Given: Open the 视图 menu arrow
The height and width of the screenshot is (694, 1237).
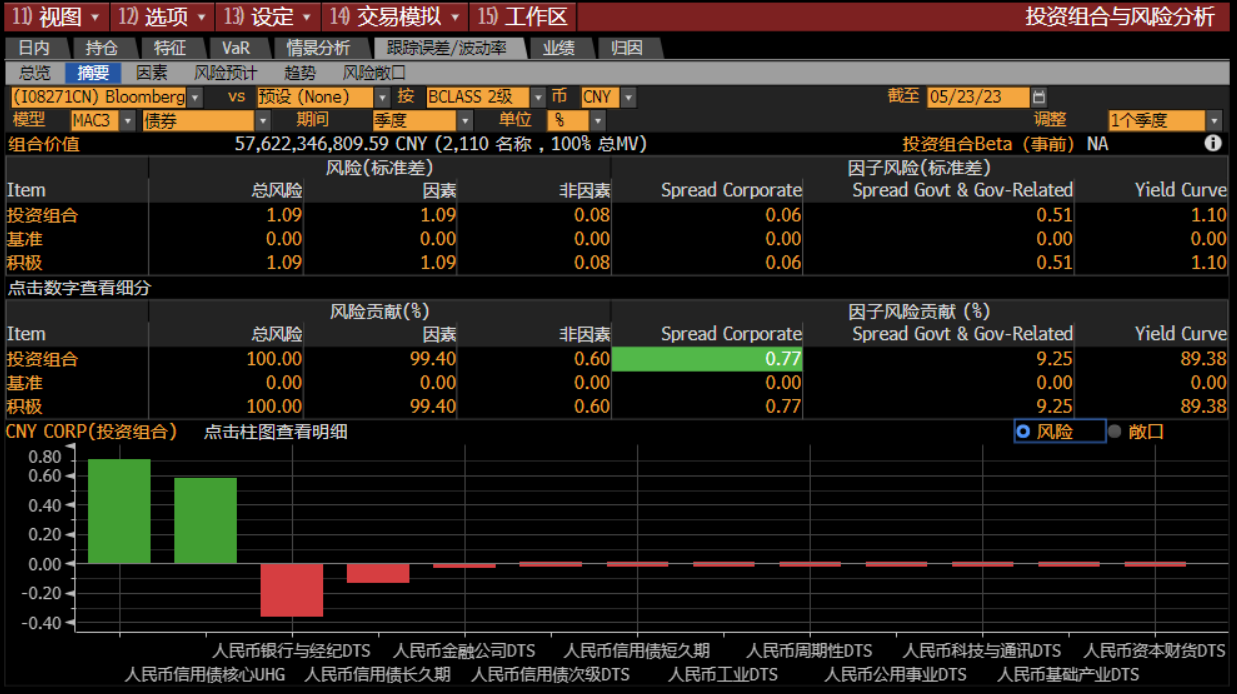Looking at the screenshot, I should tap(95, 17).
